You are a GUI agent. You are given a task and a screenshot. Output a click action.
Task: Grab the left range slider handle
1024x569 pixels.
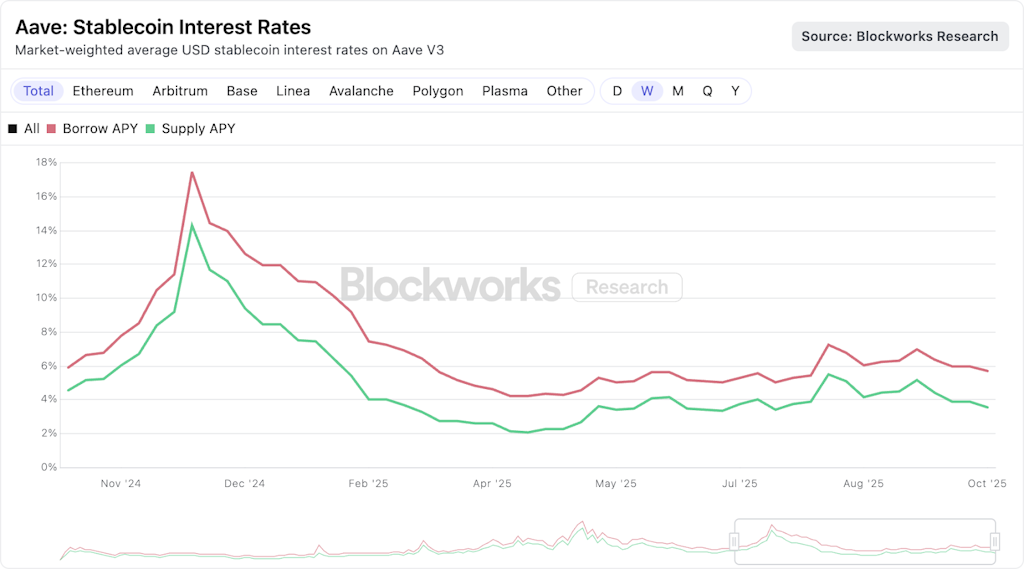click(734, 541)
